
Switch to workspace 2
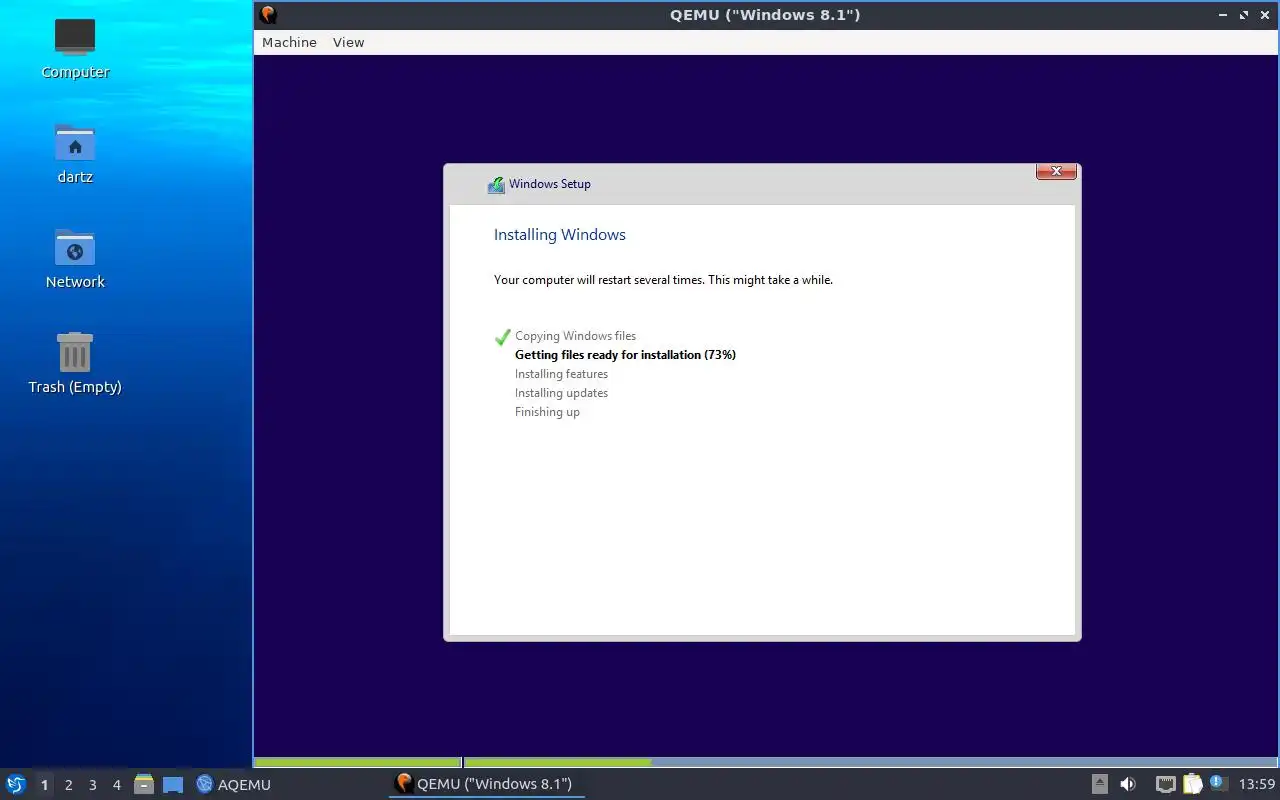(68, 784)
